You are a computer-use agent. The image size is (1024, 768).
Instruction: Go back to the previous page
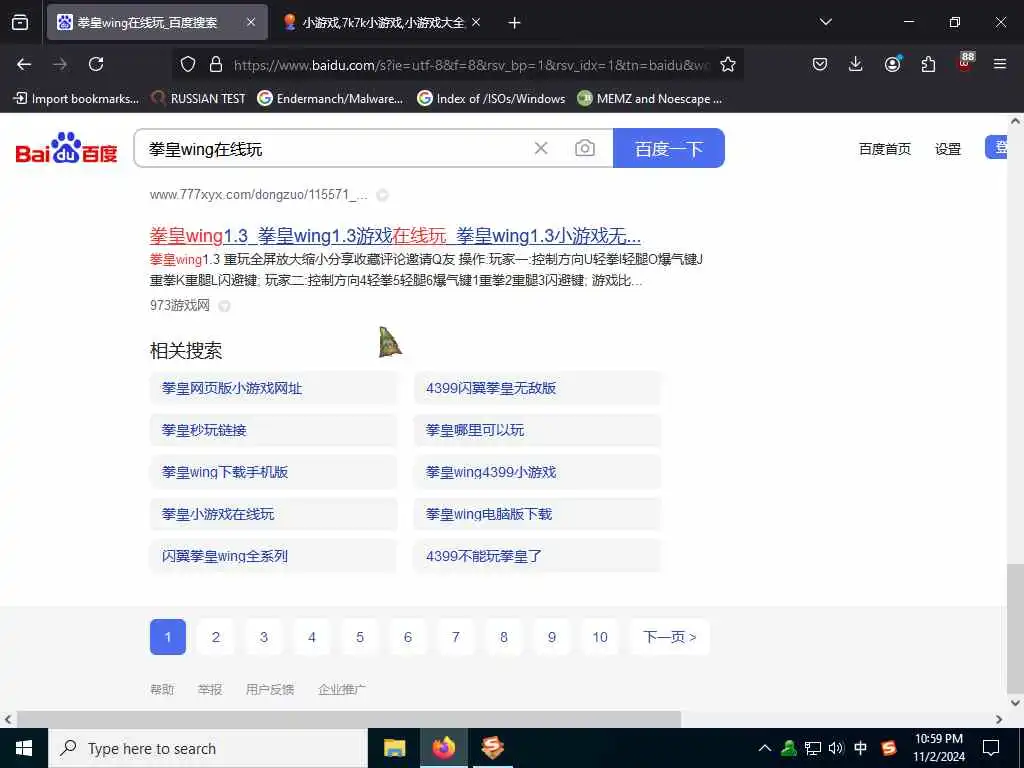tap(24, 64)
